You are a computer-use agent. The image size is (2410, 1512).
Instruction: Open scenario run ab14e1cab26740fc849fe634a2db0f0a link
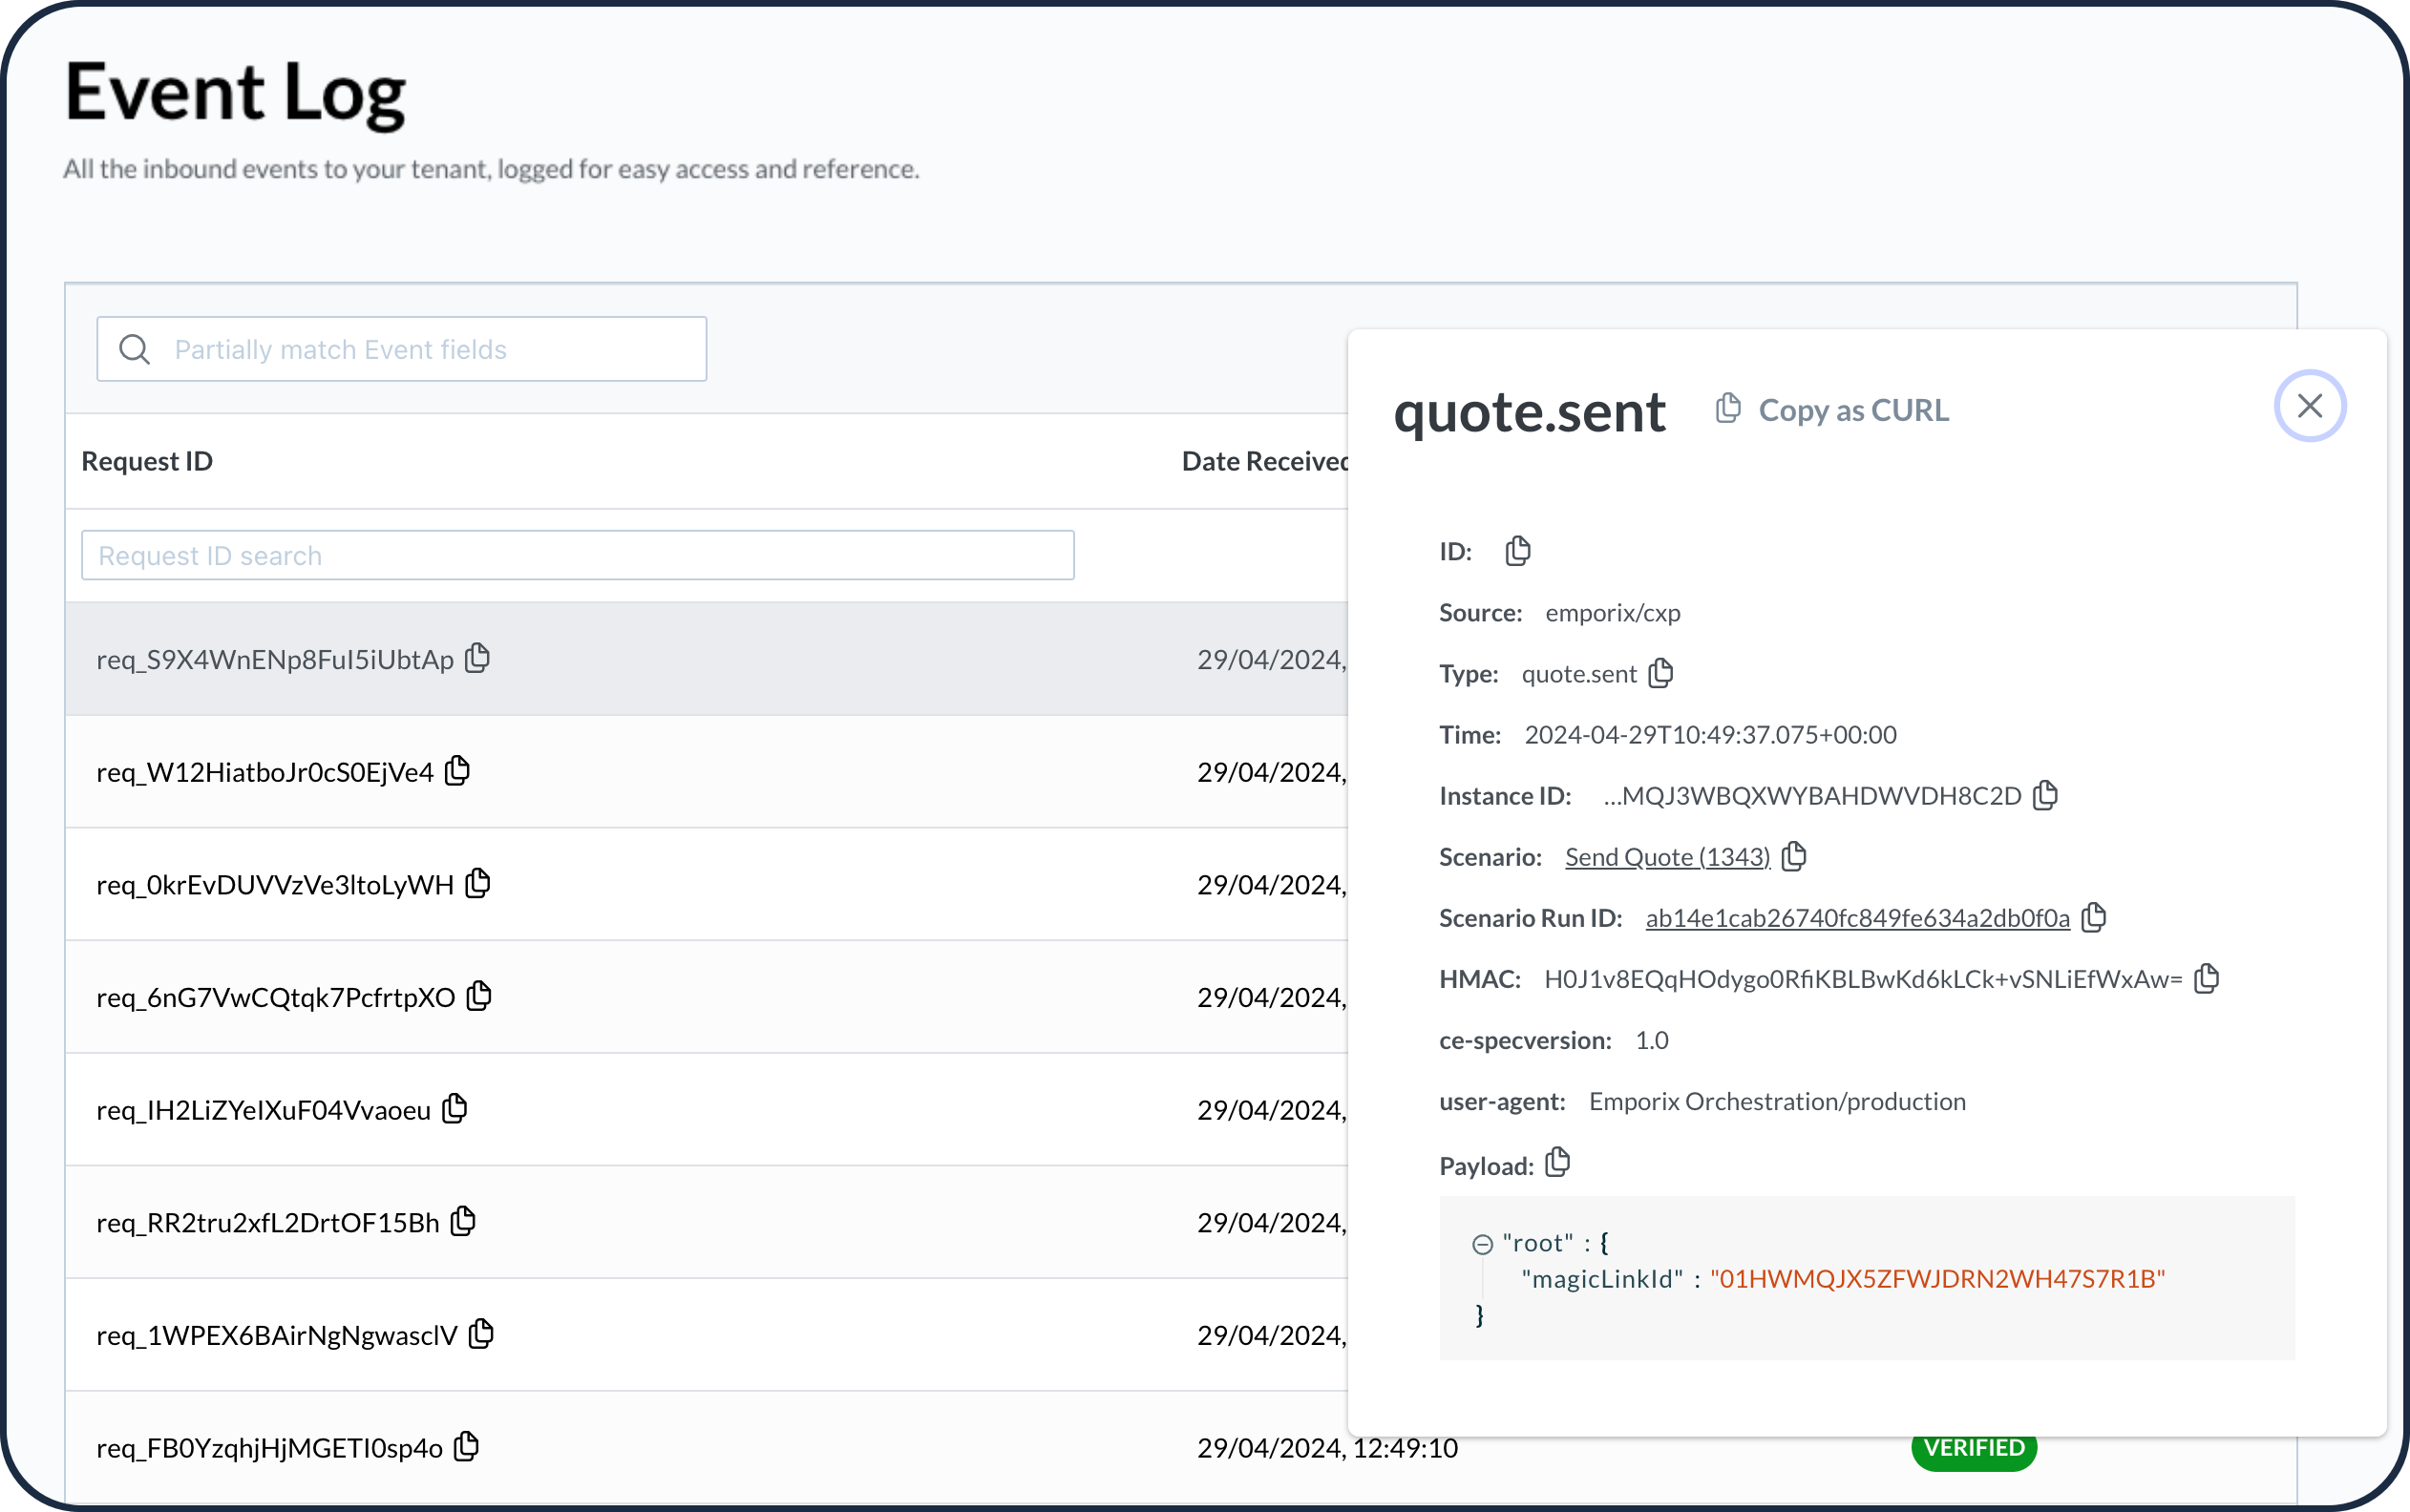(1857, 918)
